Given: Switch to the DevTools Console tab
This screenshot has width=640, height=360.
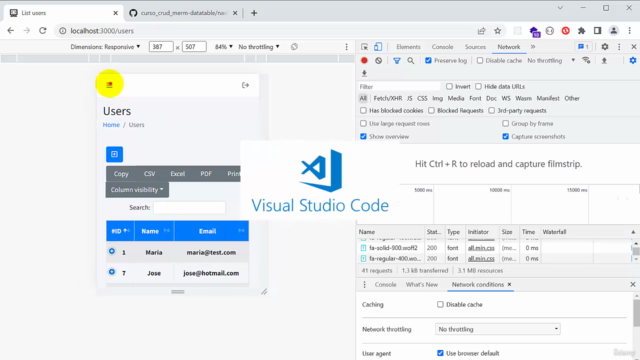Looking at the screenshot, I should 442,47.
